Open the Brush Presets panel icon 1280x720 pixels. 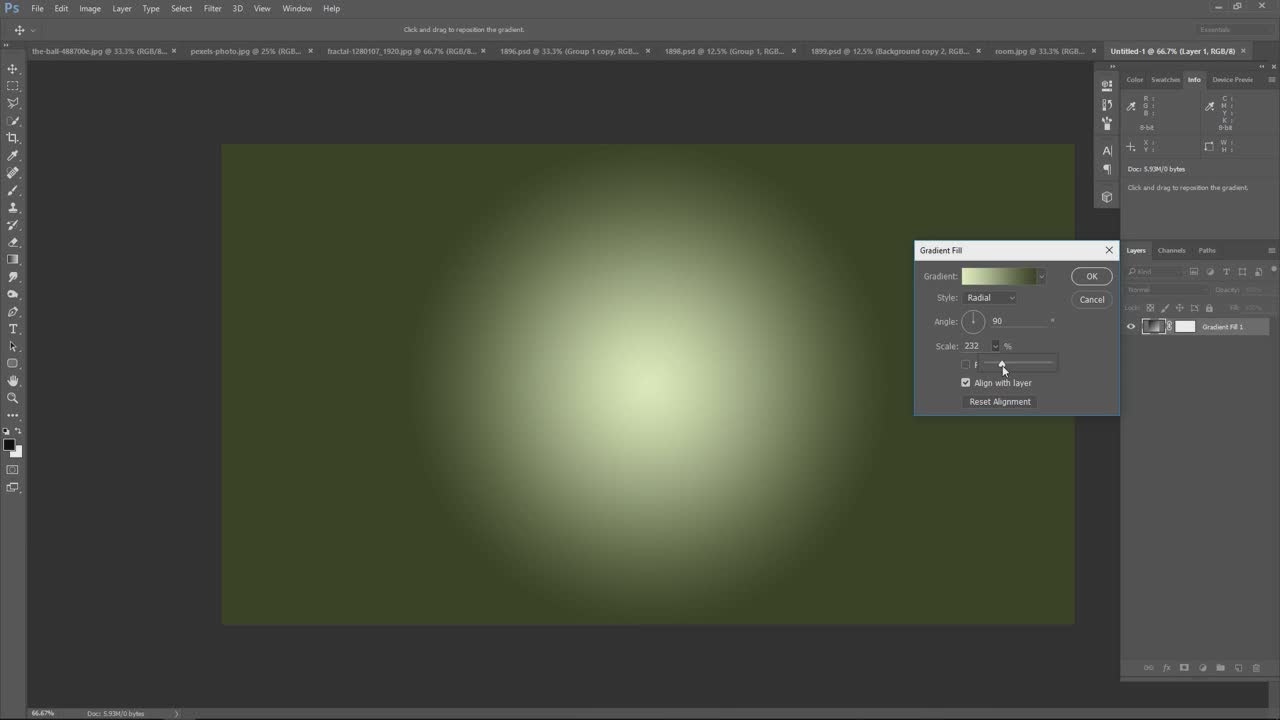[1107, 123]
